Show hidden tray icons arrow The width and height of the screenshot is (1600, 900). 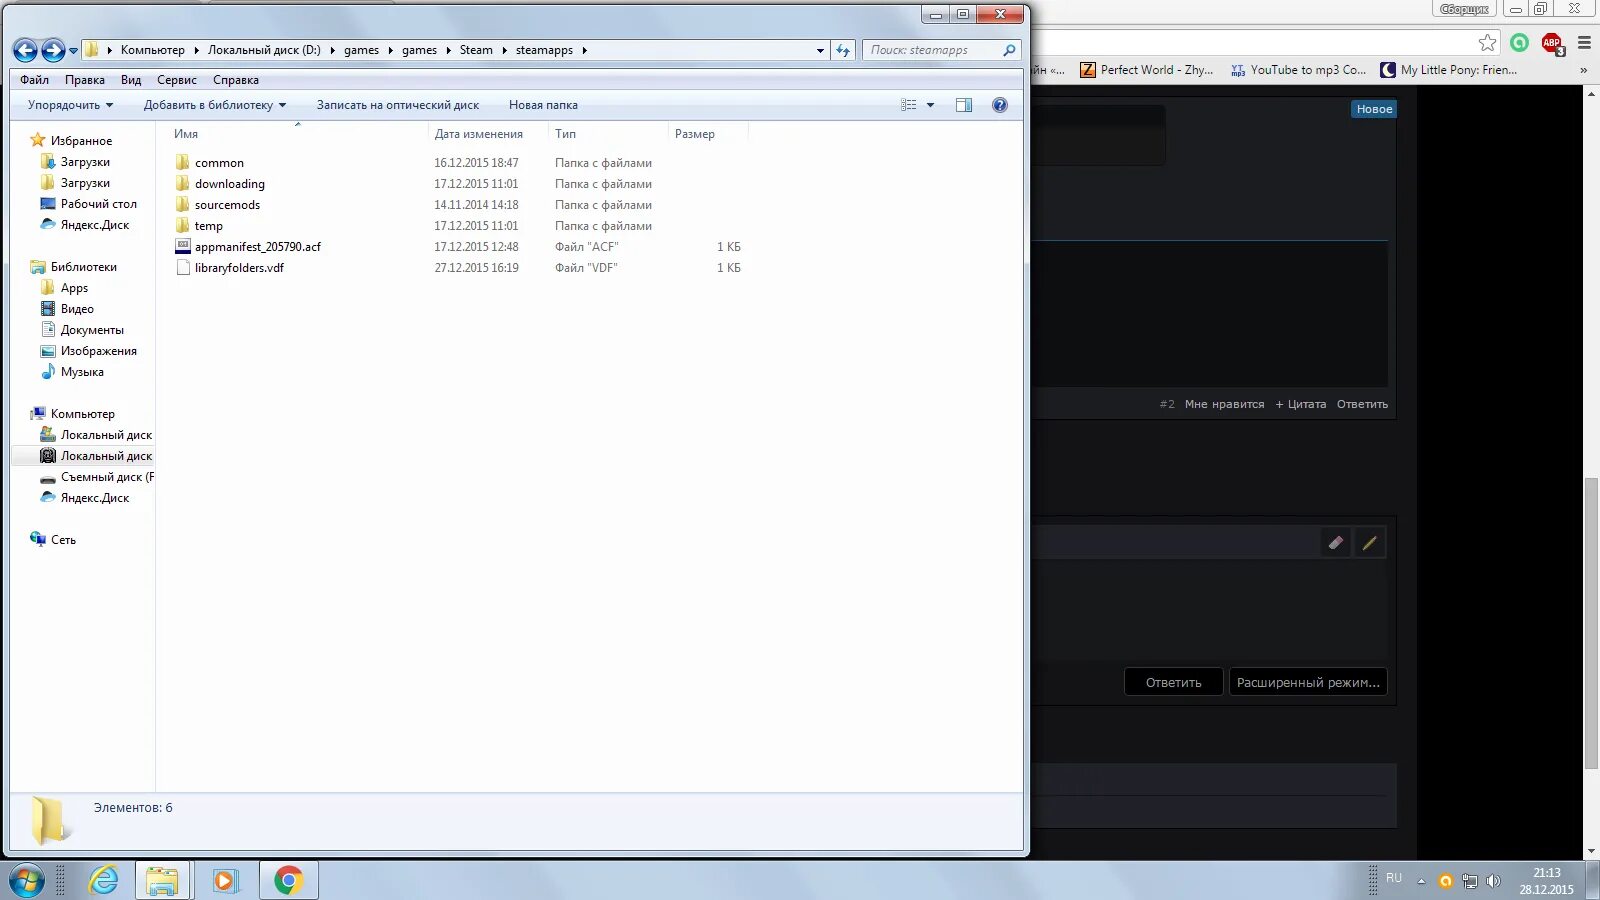[x=1421, y=881]
